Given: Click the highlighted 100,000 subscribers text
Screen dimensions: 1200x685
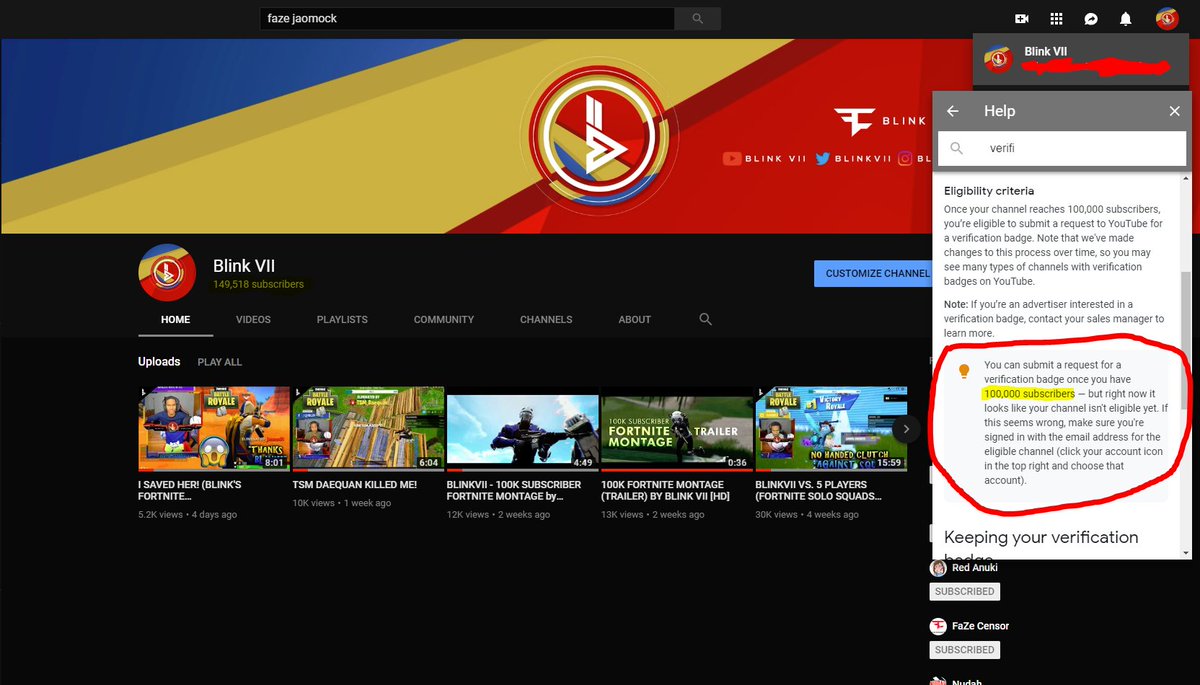Looking at the screenshot, I should [x=1029, y=394].
